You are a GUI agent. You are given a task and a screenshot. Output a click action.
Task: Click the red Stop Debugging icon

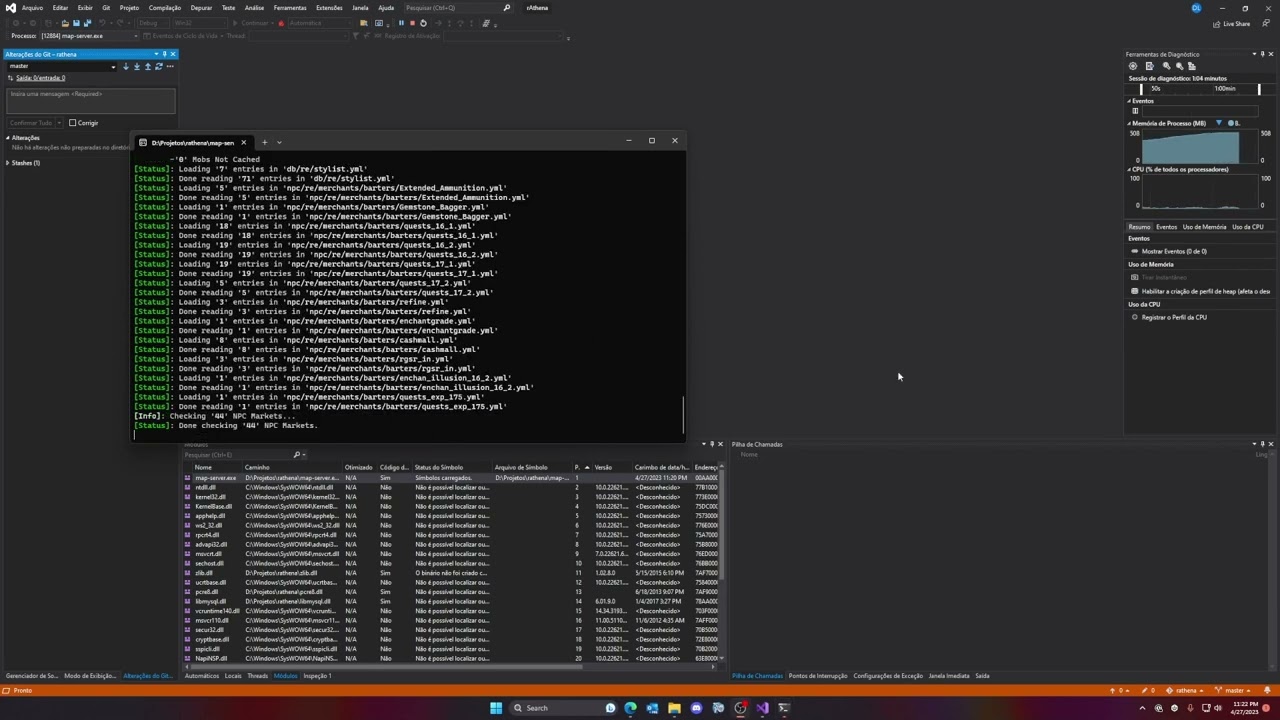[412, 23]
